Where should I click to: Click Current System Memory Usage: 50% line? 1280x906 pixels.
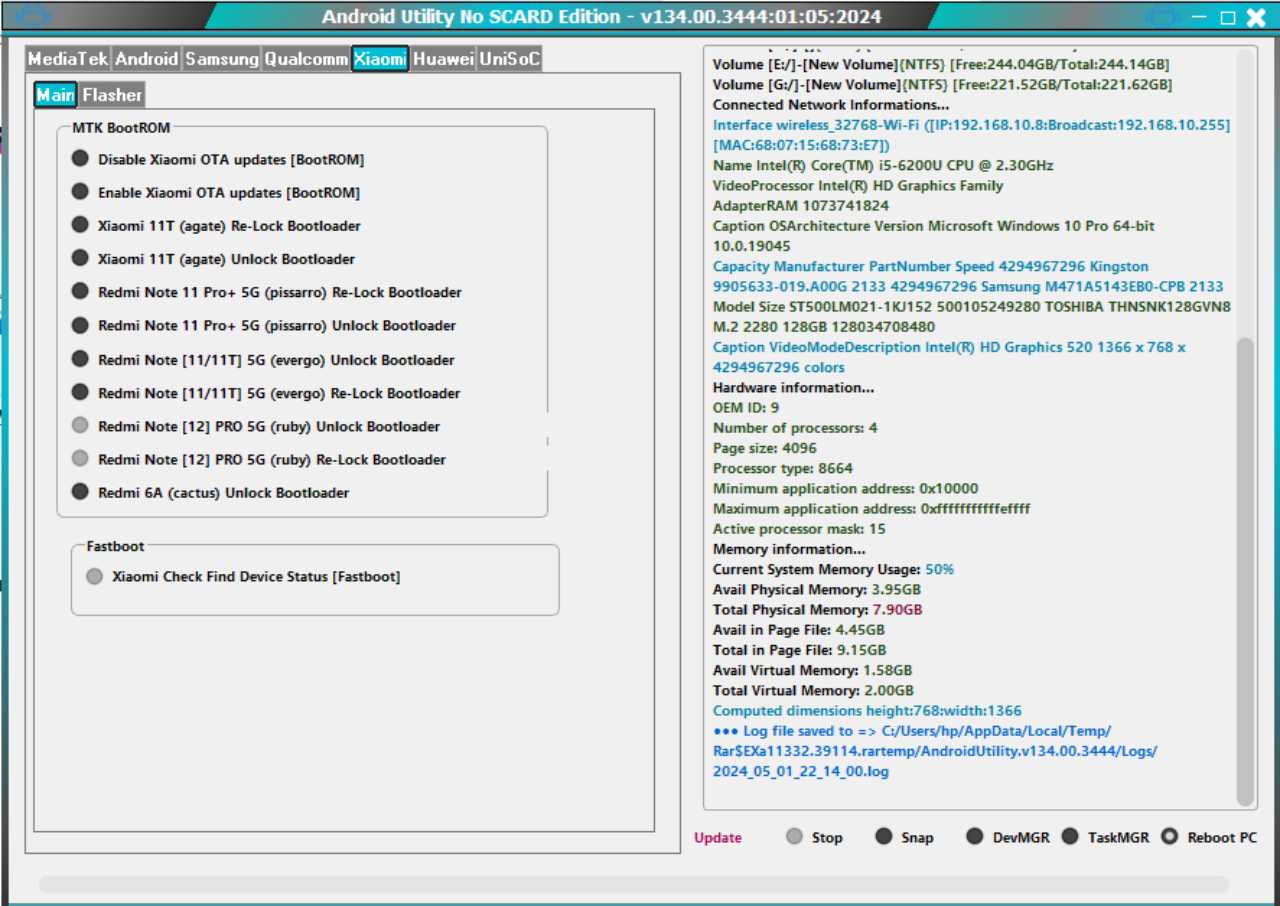tap(833, 569)
